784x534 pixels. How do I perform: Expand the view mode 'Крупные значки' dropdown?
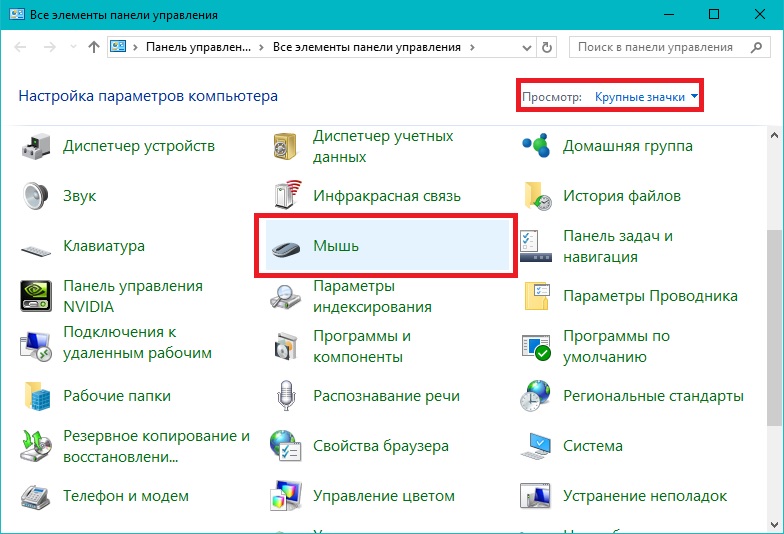[x=646, y=97]
